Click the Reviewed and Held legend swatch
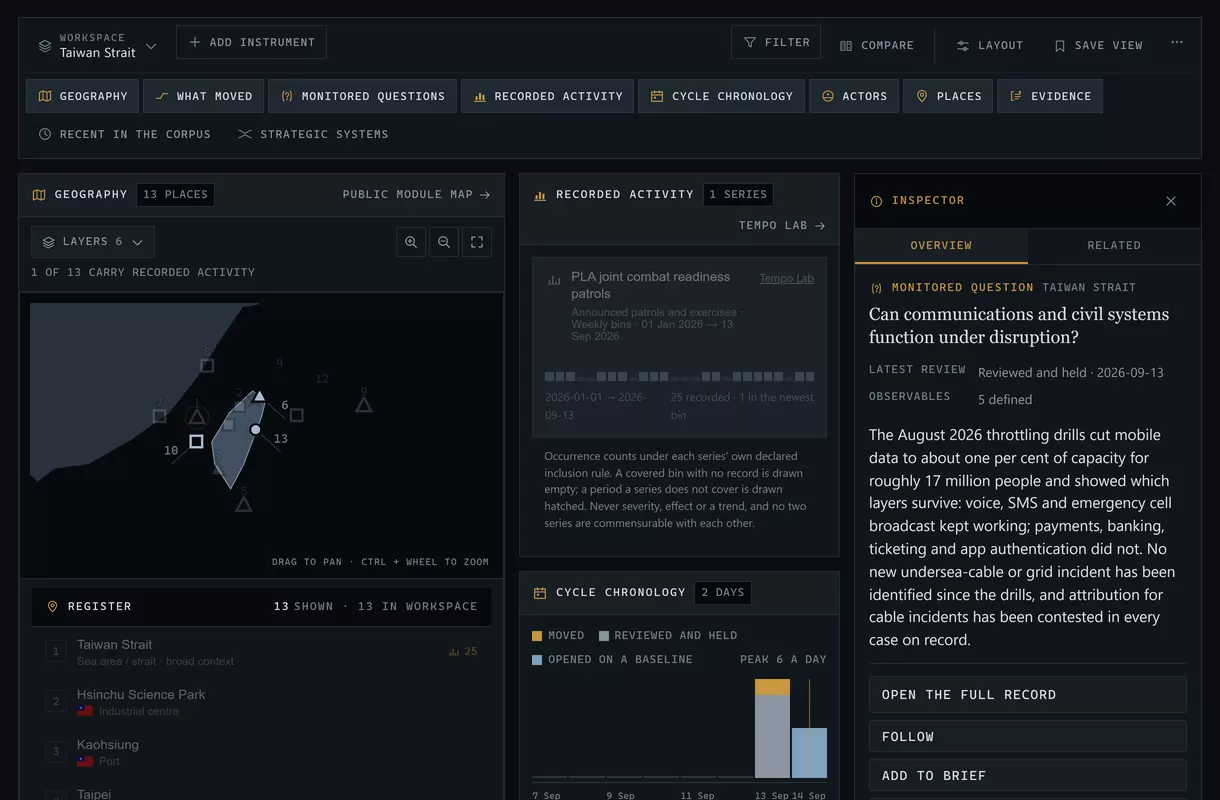The height and width of the screenshot is (800, 1220). (604, 636)
